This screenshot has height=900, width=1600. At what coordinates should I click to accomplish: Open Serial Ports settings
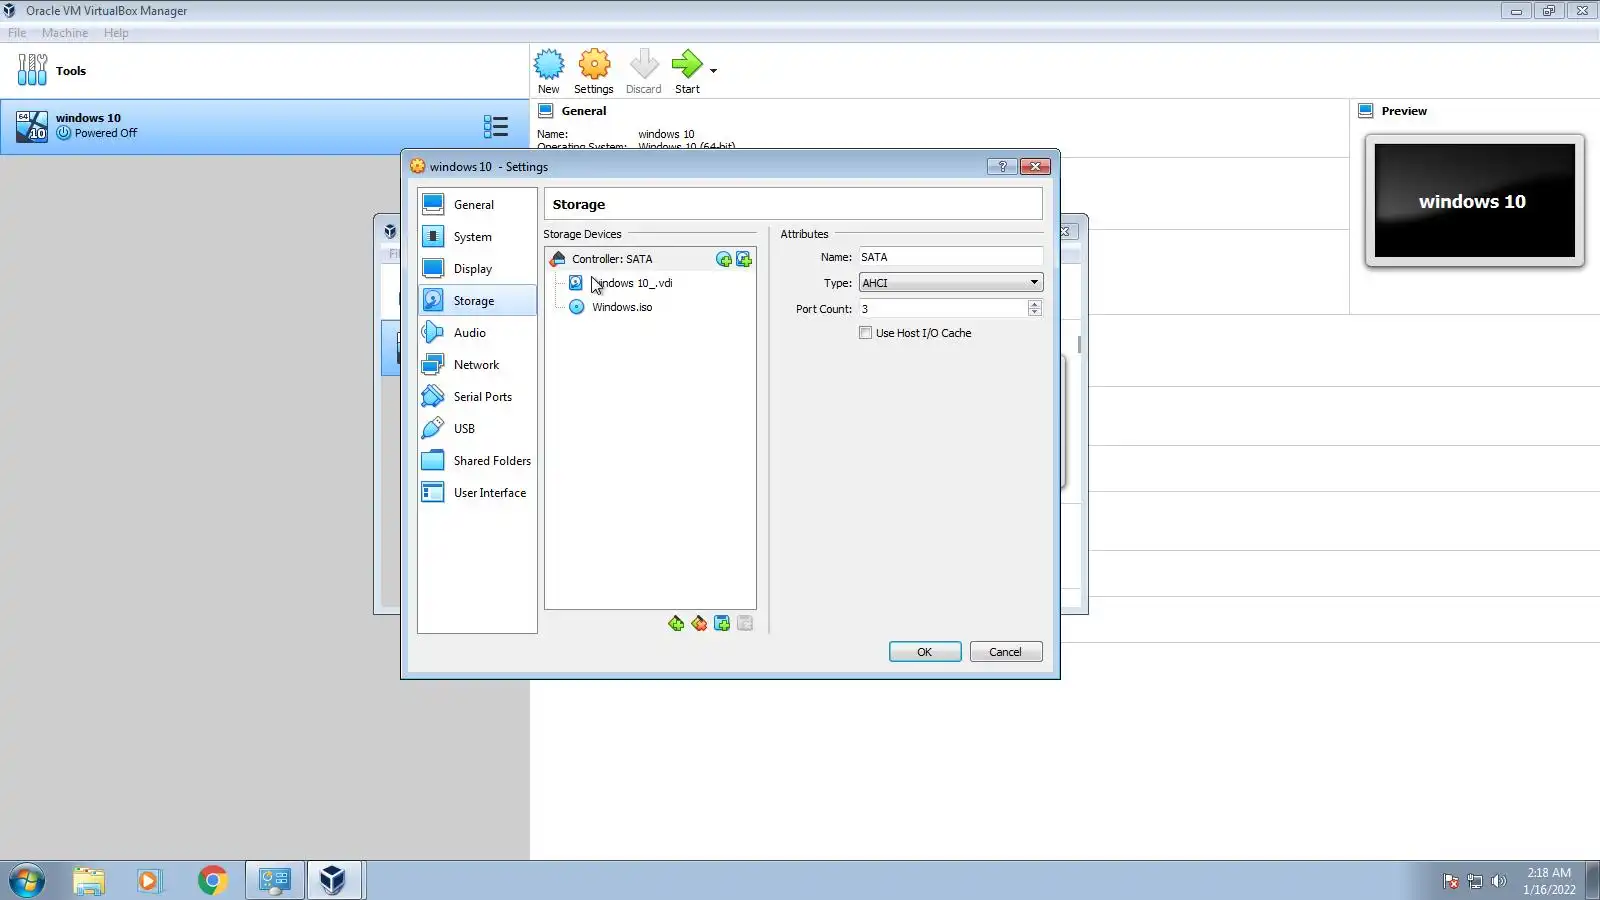[477, 397]
